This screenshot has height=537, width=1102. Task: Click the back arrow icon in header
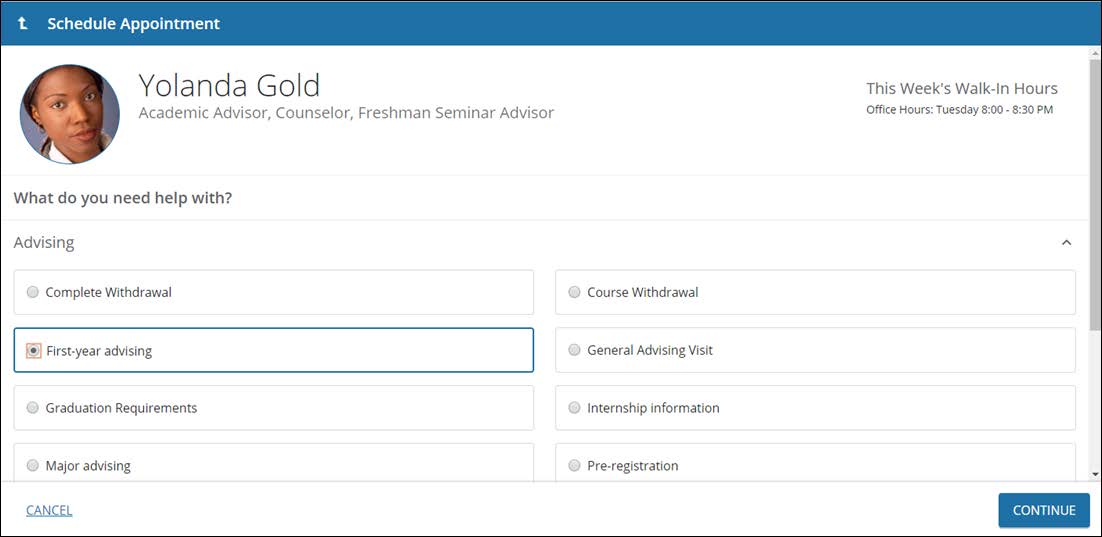tap(23, 23)
